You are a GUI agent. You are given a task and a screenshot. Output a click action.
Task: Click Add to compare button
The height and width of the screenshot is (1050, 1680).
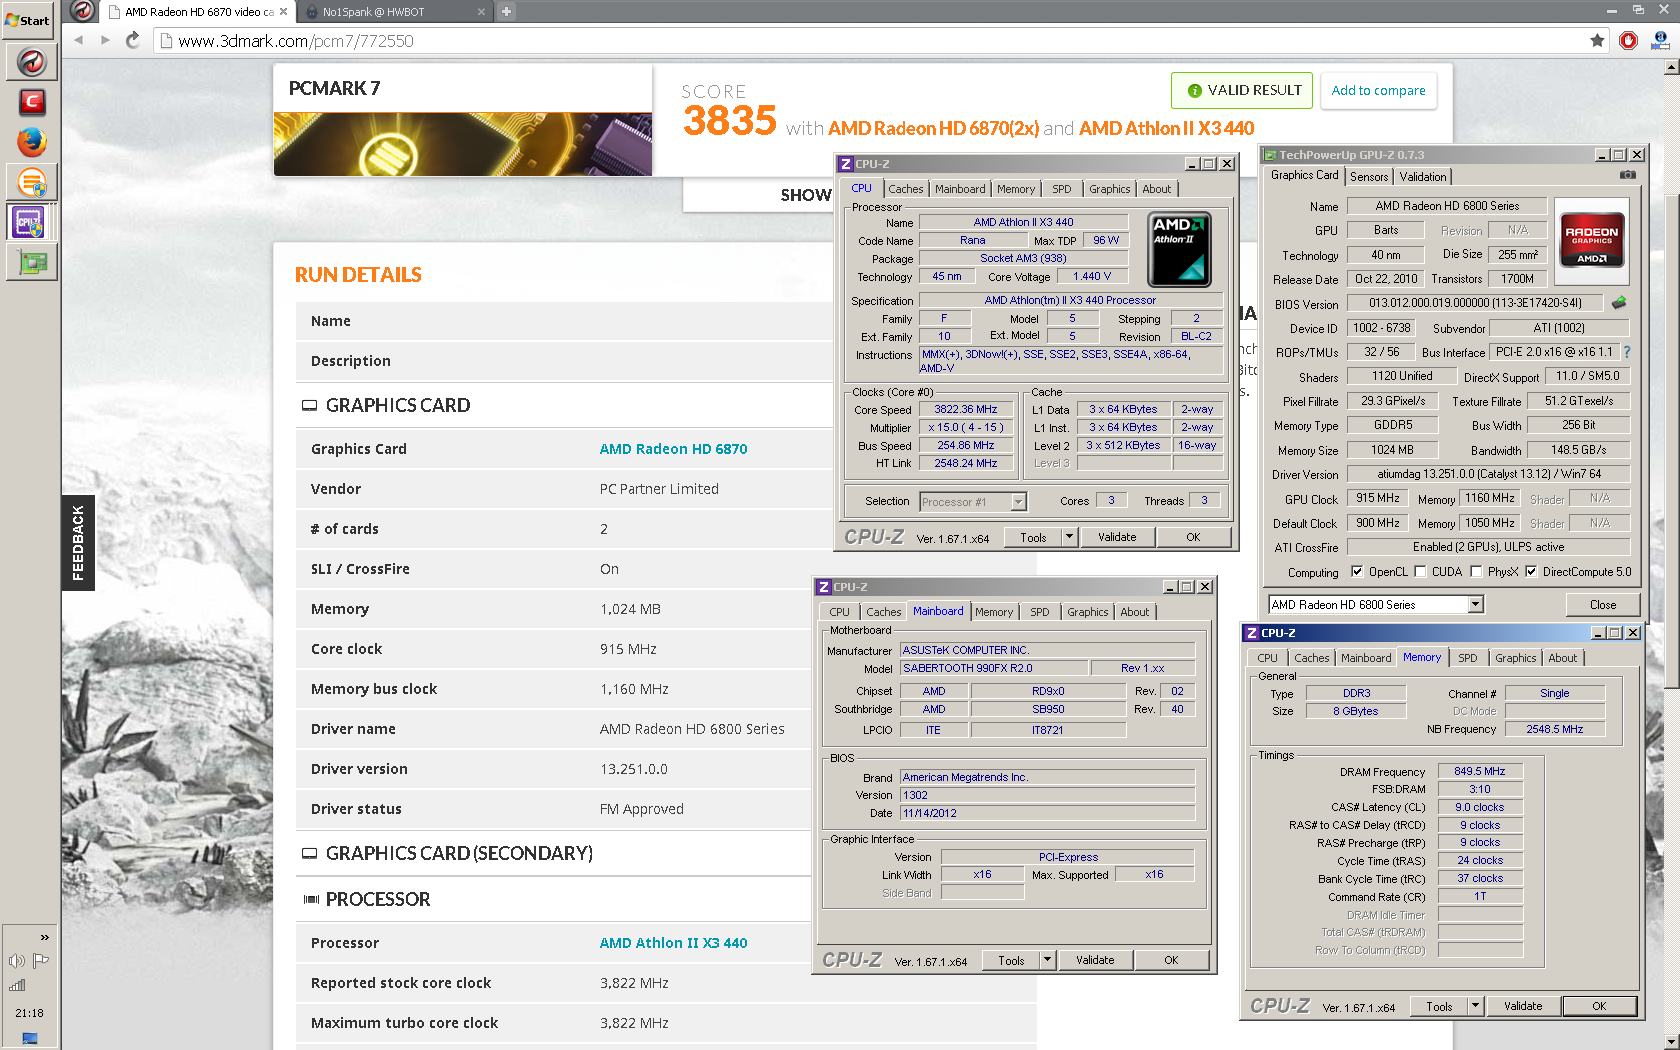[x=1378, y=90]
